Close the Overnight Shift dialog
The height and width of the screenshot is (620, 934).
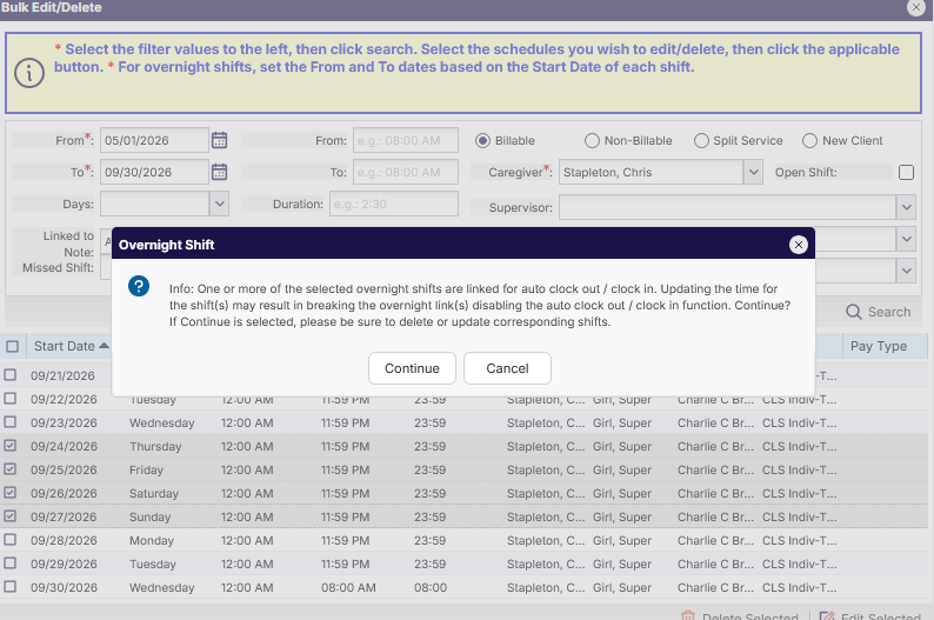(798, 244)
